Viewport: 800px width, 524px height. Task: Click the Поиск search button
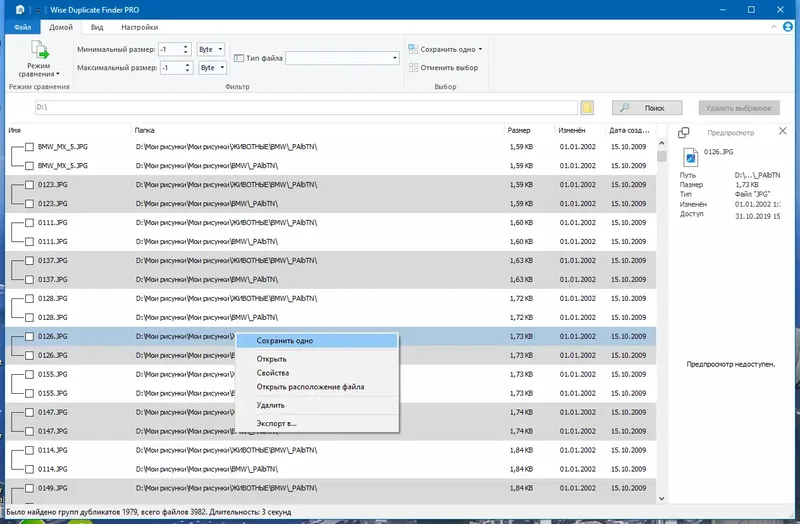[x=647, y=108]
